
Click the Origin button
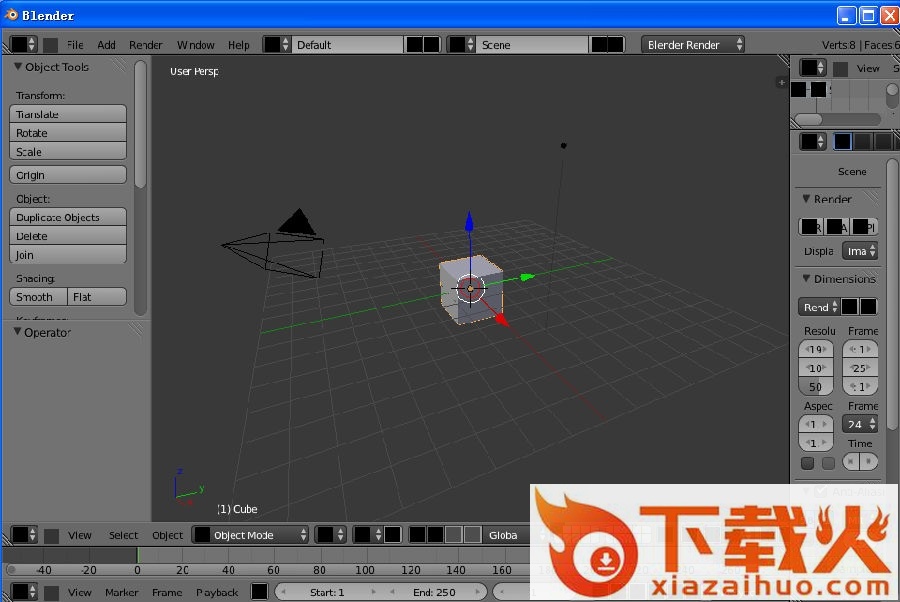click(68, 175)
